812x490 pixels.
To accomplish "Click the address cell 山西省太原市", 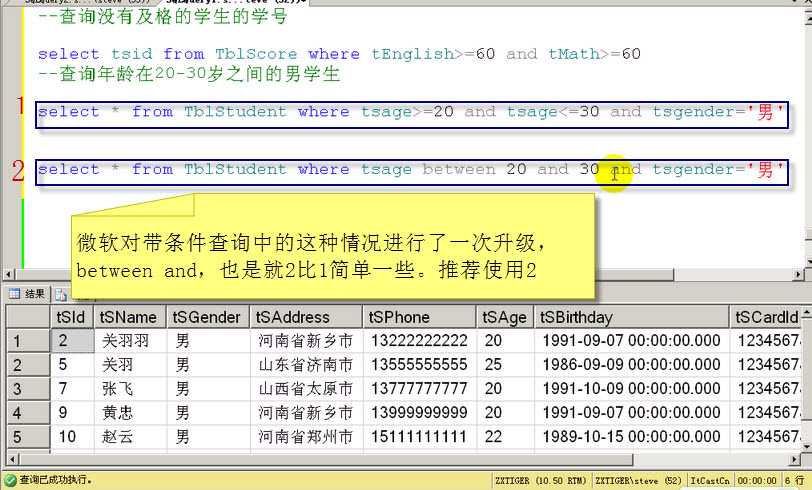I will pos(306,388).
